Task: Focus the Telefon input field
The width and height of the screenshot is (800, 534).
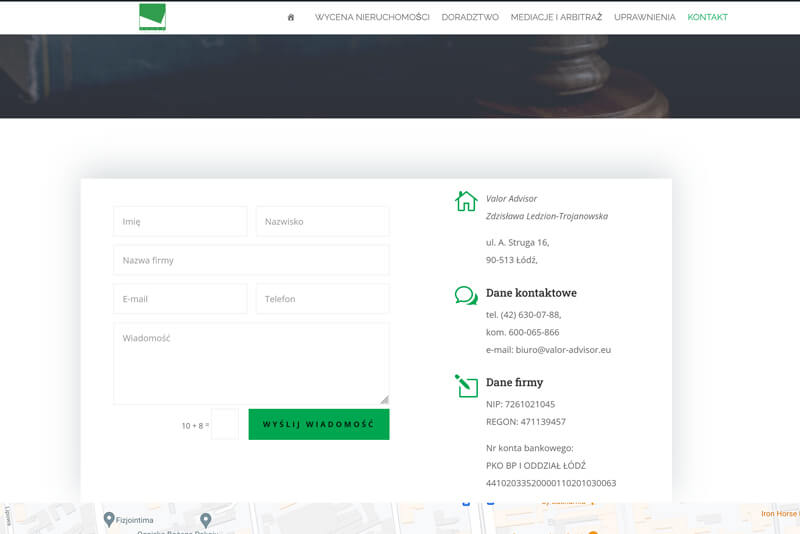Action: coord(322,299)
